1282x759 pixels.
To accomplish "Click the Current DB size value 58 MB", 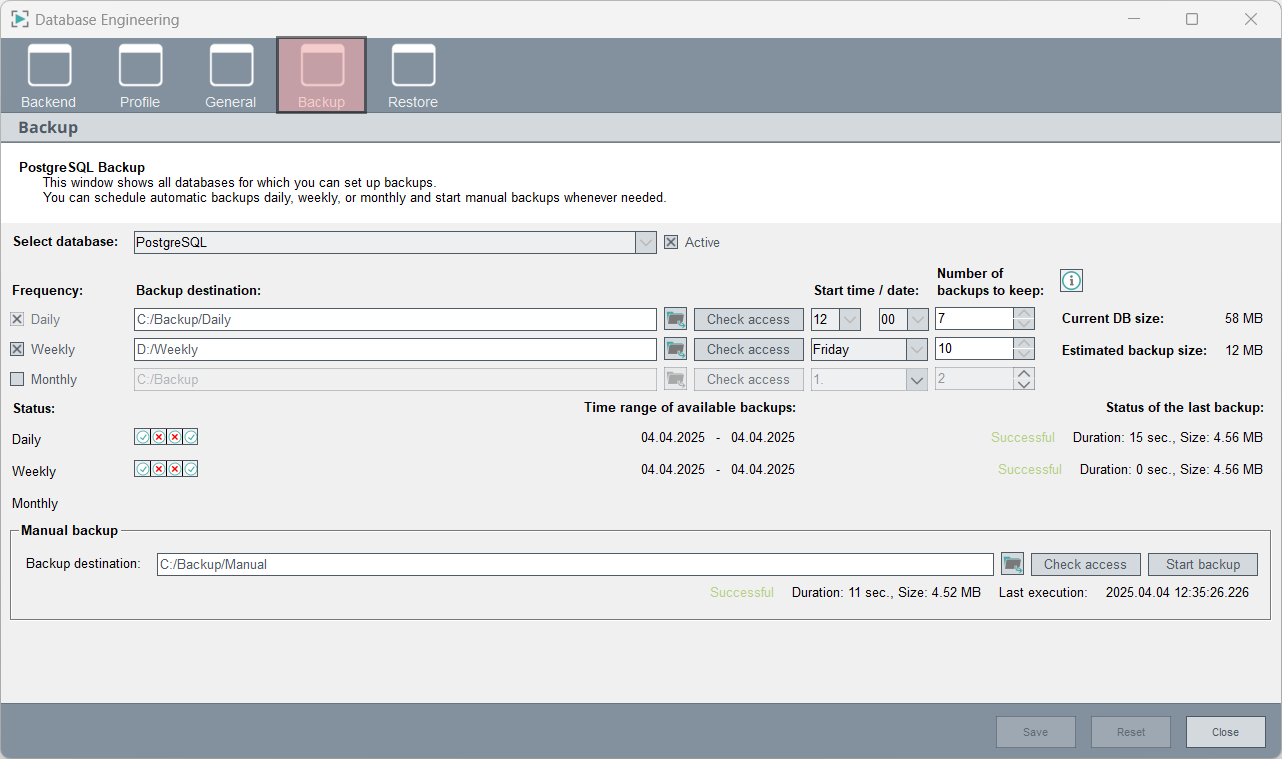I will pyautogui.click(x=1244, y=319).
